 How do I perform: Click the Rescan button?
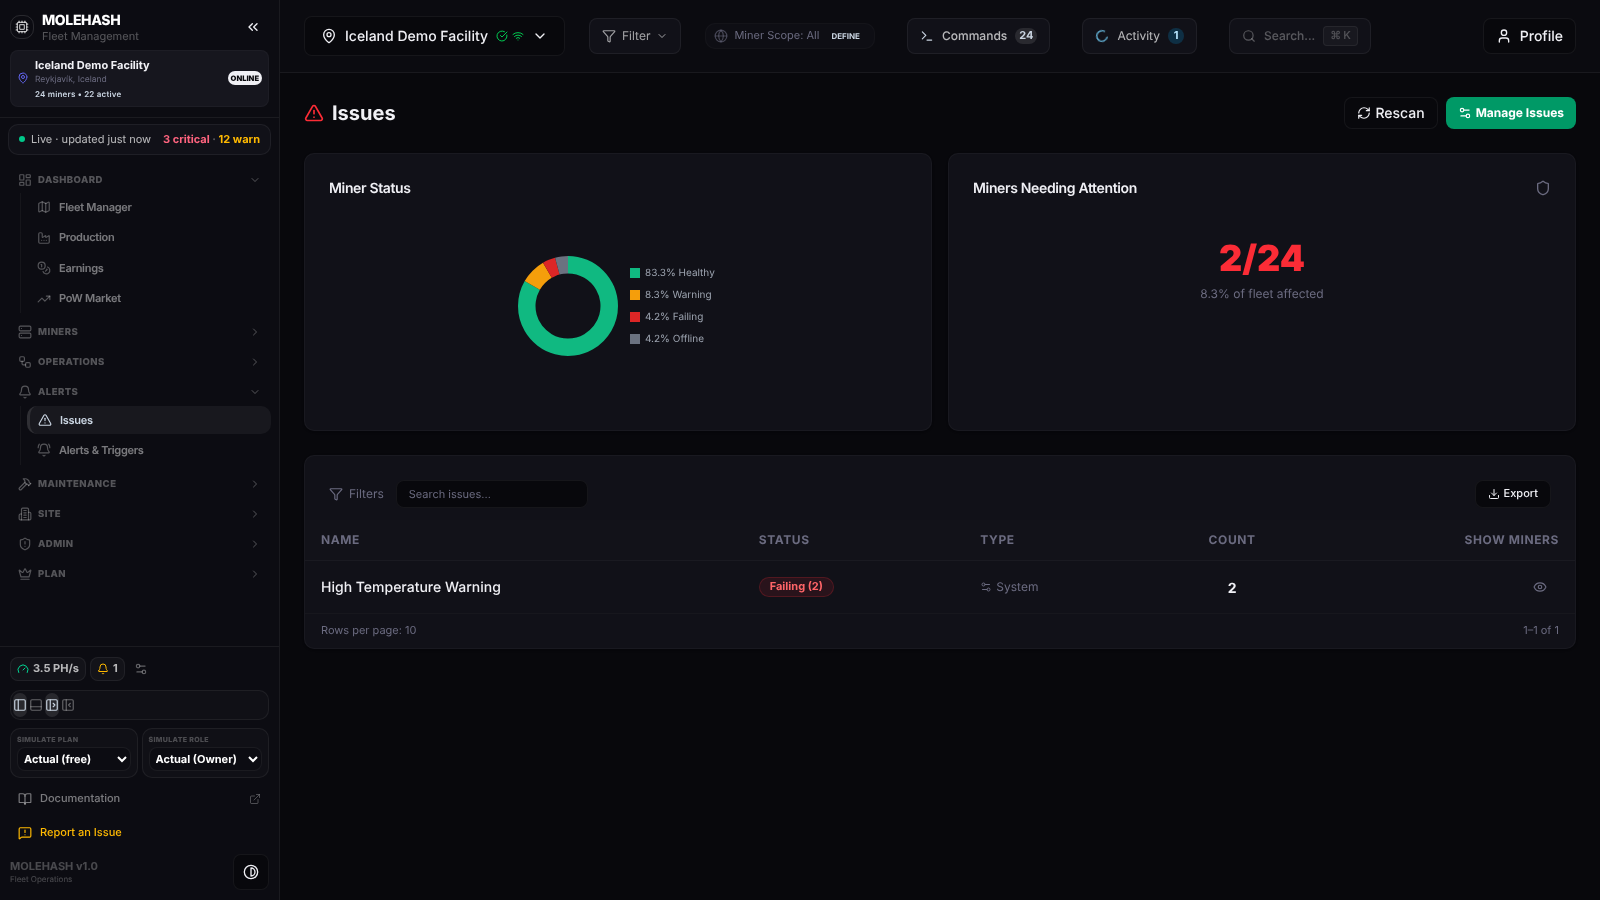(1390, 113)
